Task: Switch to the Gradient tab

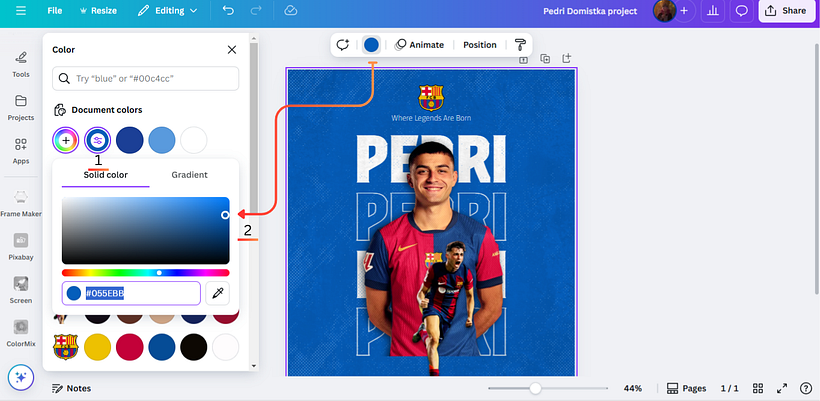Action: pyautogui.click(x=189, y=175)
